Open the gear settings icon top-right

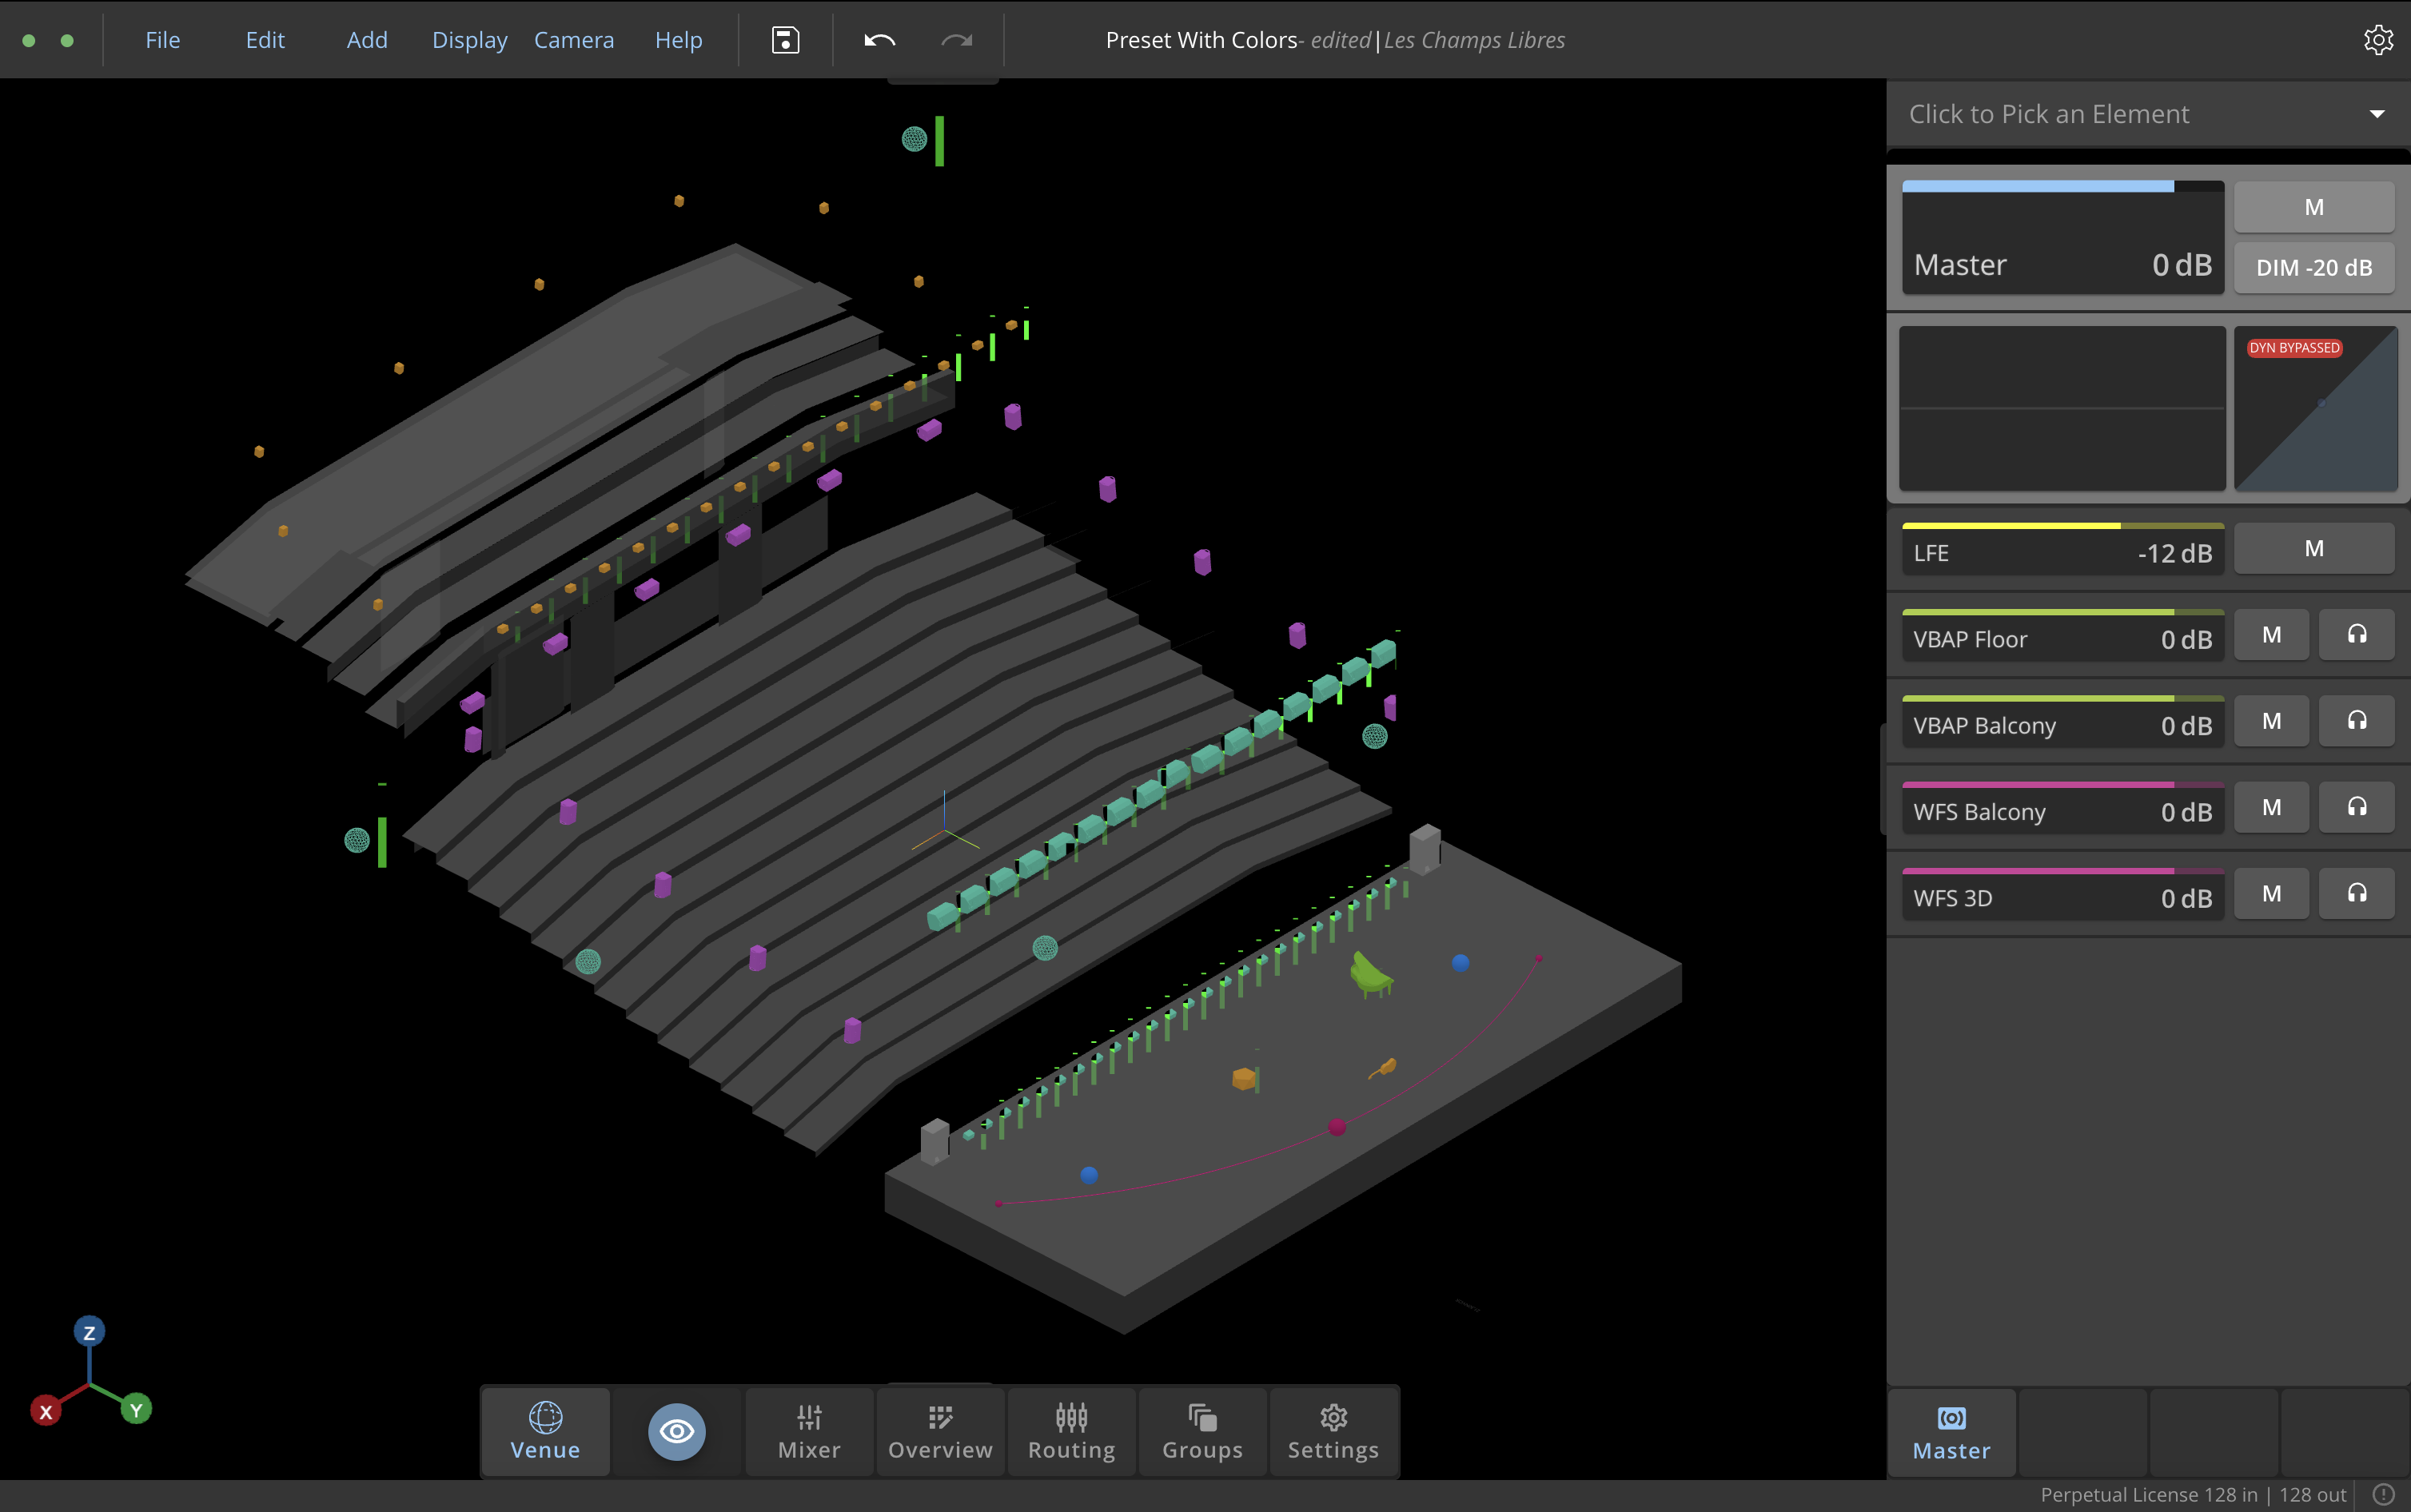[x=2377, y=40]
